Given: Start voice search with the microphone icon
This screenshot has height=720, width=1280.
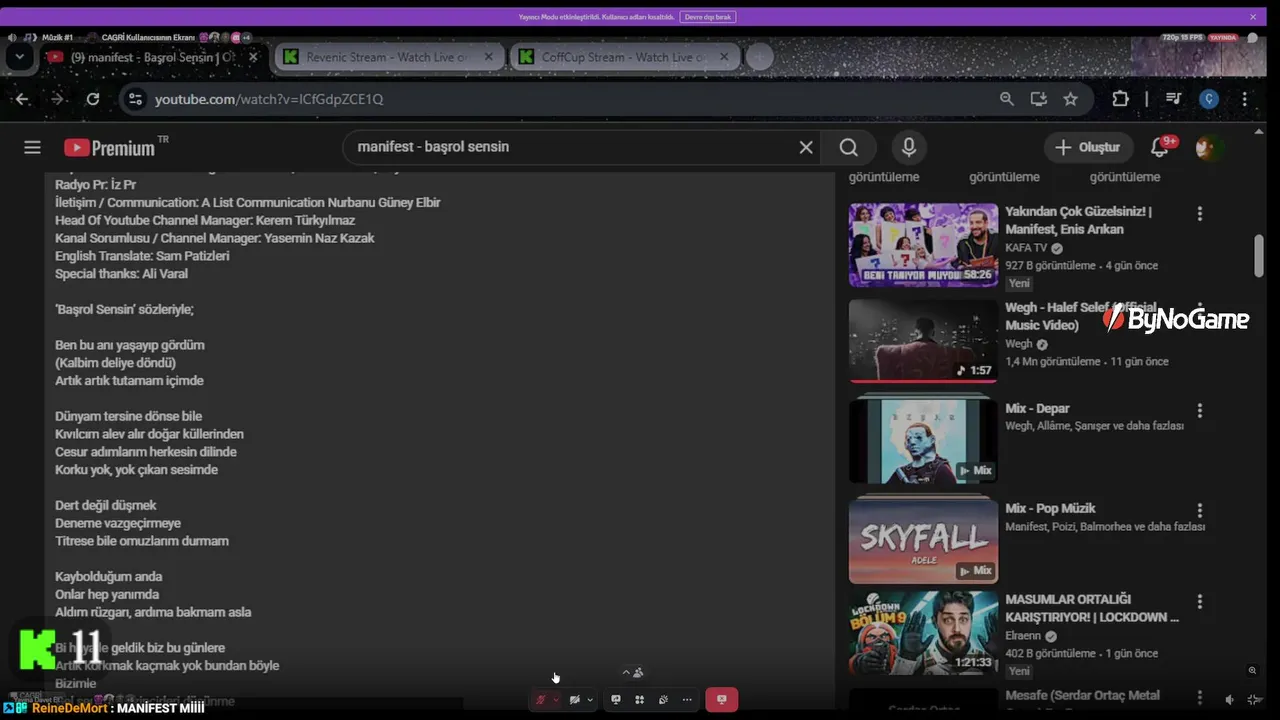Looking at the screenshot, I should [908, 147].
